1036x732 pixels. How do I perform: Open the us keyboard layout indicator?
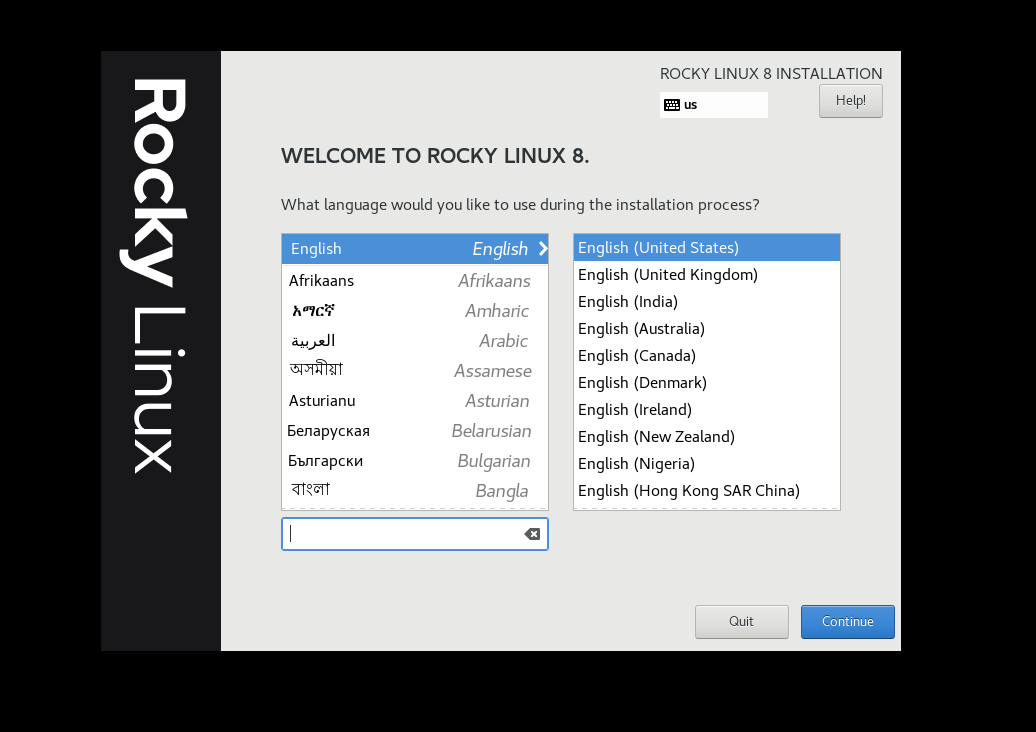714,105
